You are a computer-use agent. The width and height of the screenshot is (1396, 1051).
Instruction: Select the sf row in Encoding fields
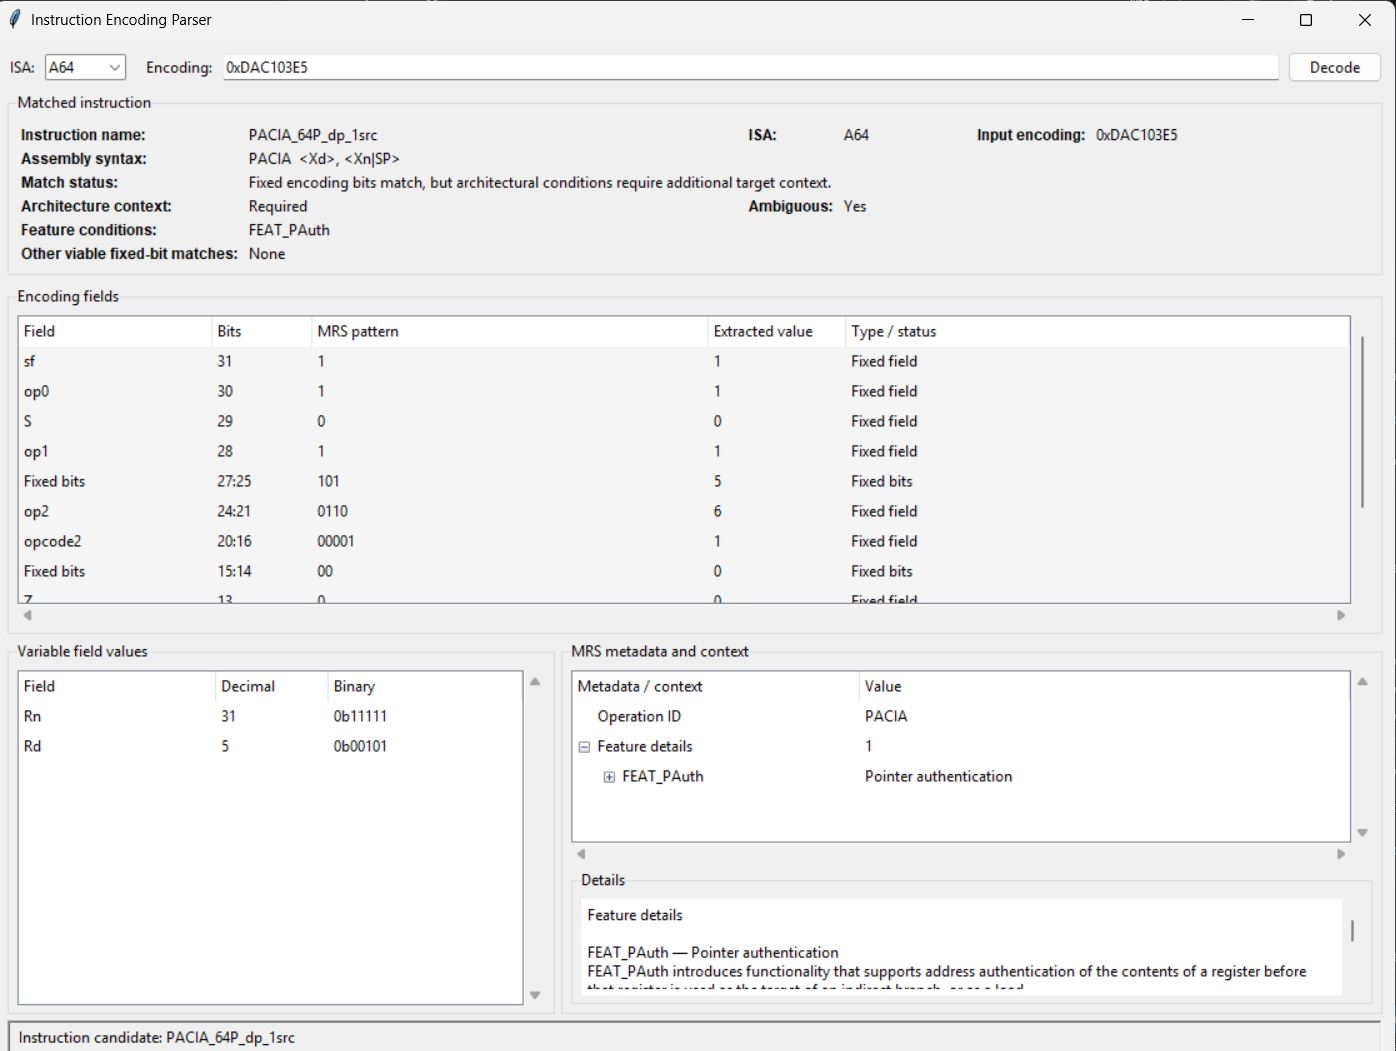point(684,361)
